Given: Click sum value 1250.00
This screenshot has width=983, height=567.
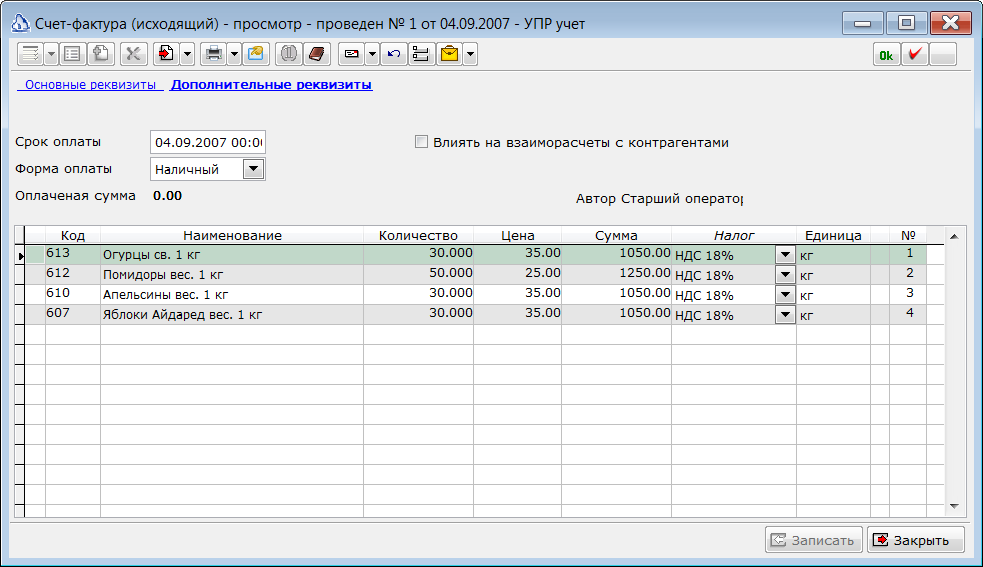Looking at the screenshot, I should tap(616, 274).
